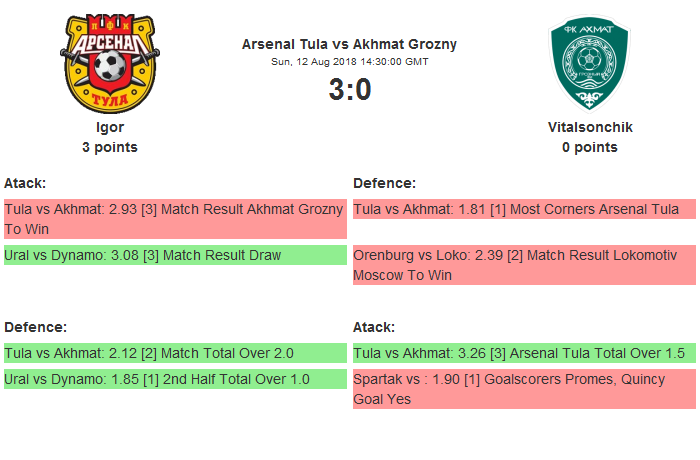This screenshot has width=700, height=460.
Task: Select the Most Corners Arsenal Tula bet row
Action: (523, 209)
